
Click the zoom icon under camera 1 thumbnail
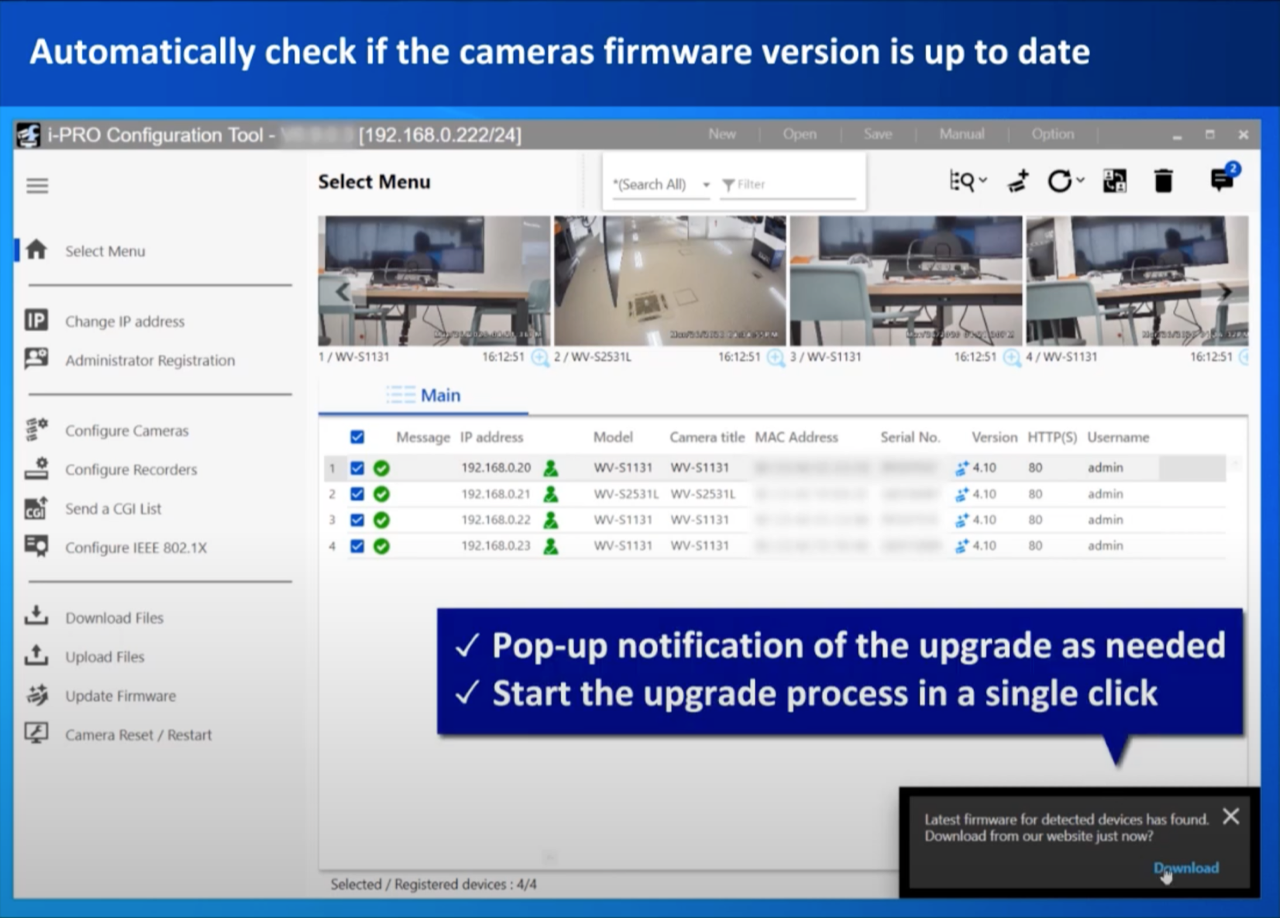(540, 358)
